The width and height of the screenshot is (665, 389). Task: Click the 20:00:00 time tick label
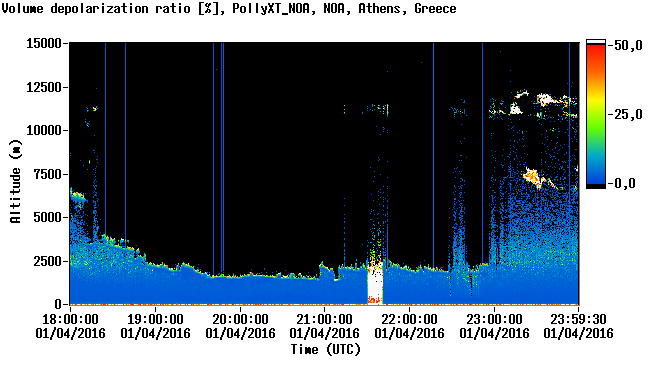coord(240,326)
